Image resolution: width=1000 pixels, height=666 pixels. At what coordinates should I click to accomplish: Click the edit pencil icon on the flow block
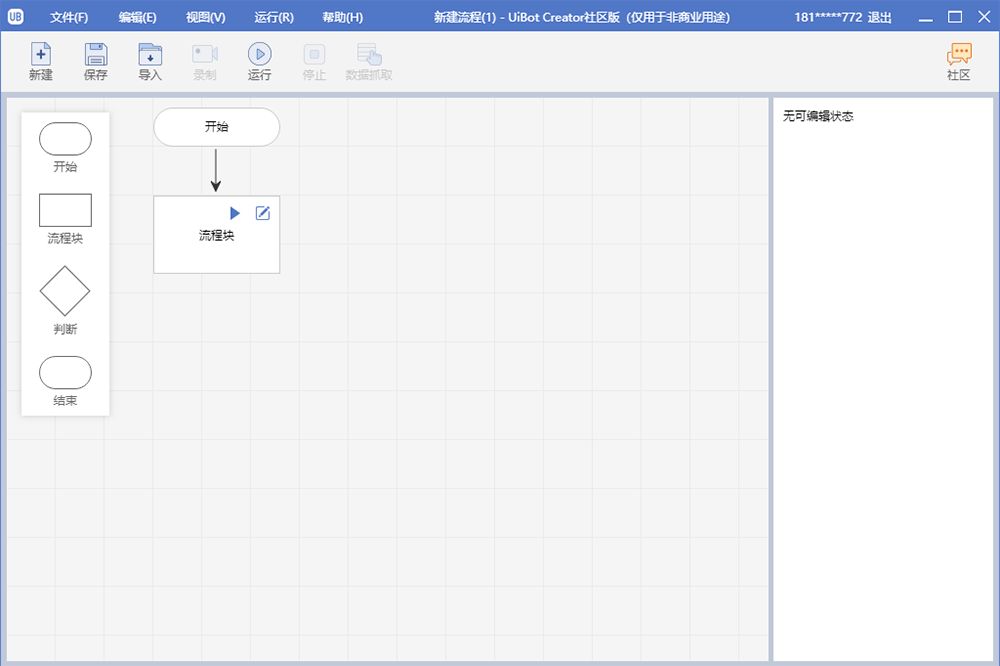pos(263,213)
